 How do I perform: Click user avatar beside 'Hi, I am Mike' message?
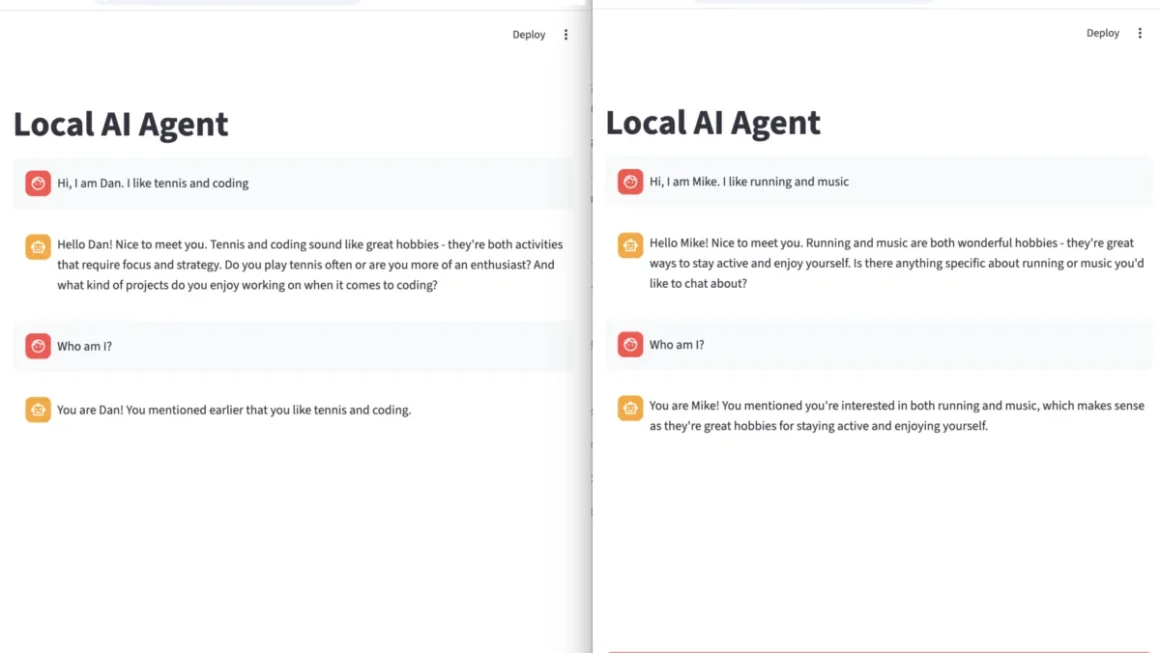click(x=630, y=182)
